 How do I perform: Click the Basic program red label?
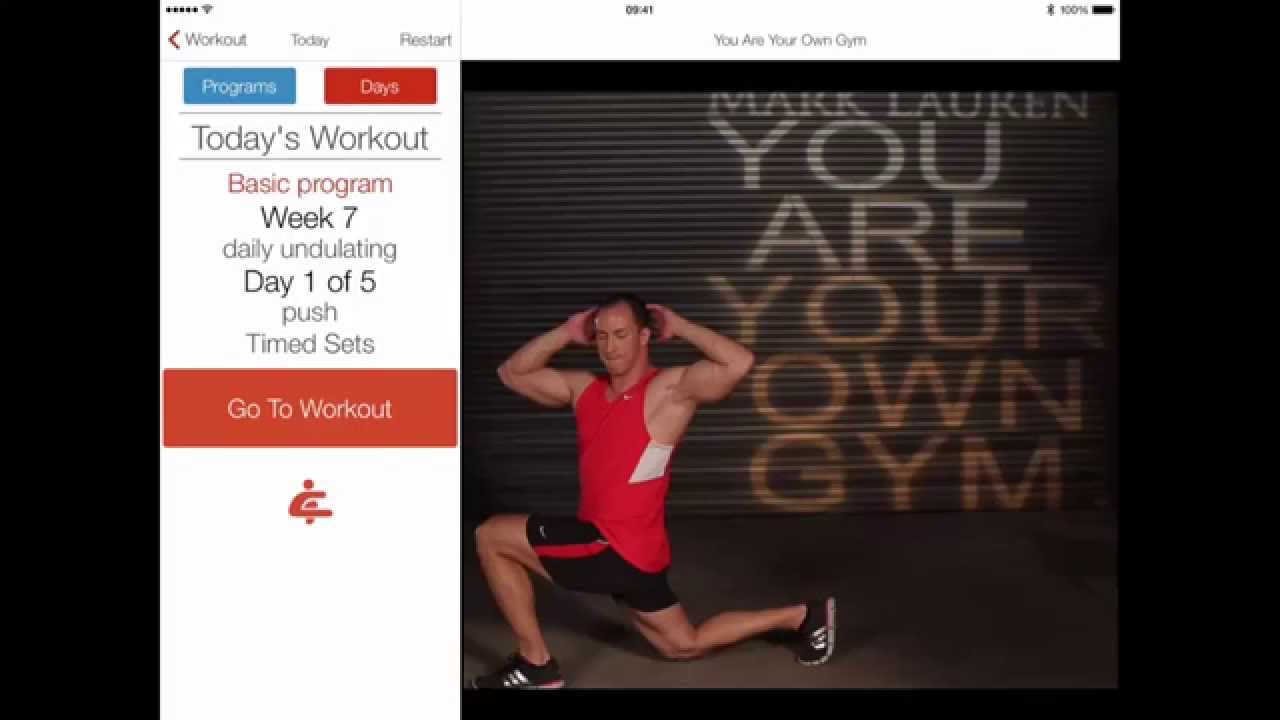[310, 184]
